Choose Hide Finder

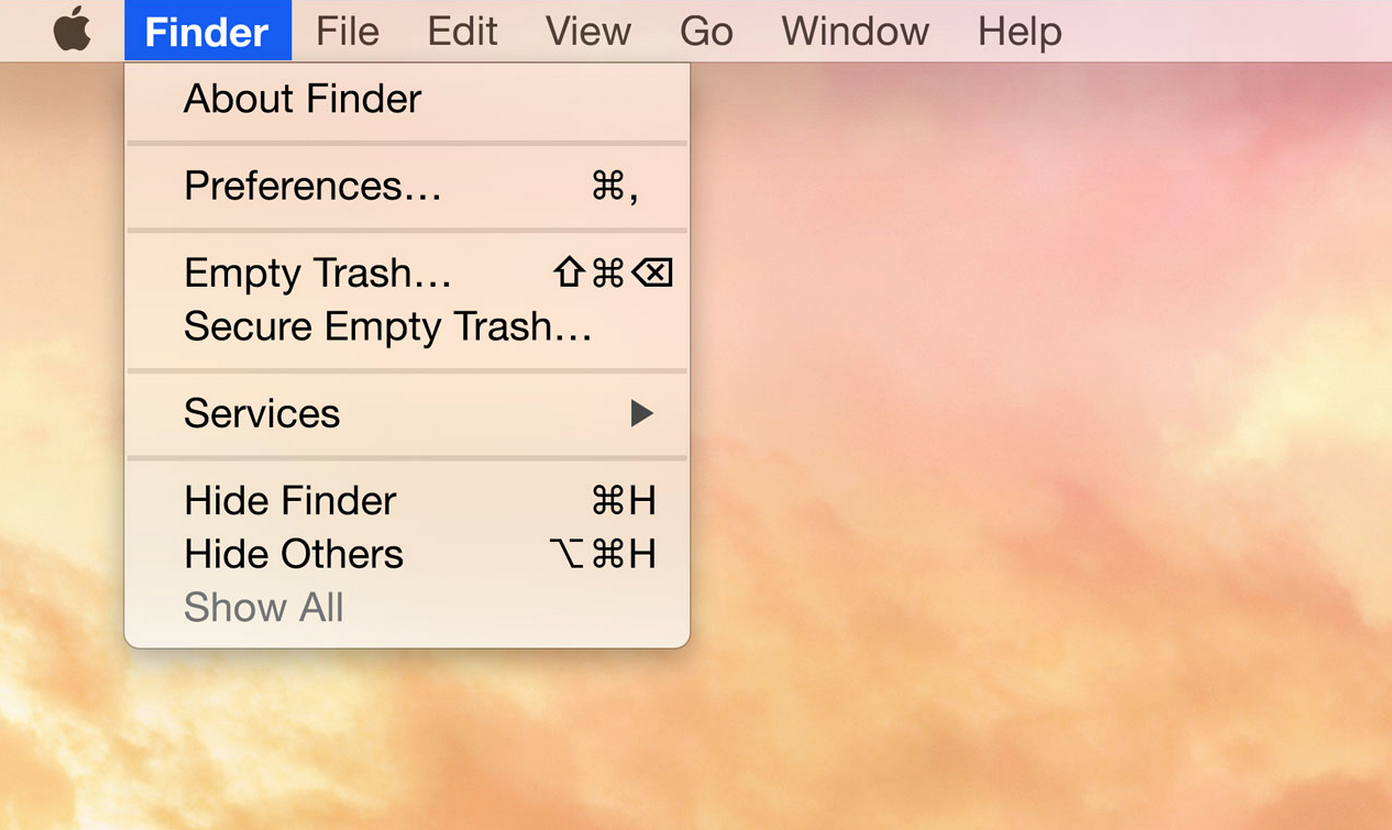[407, 501]
